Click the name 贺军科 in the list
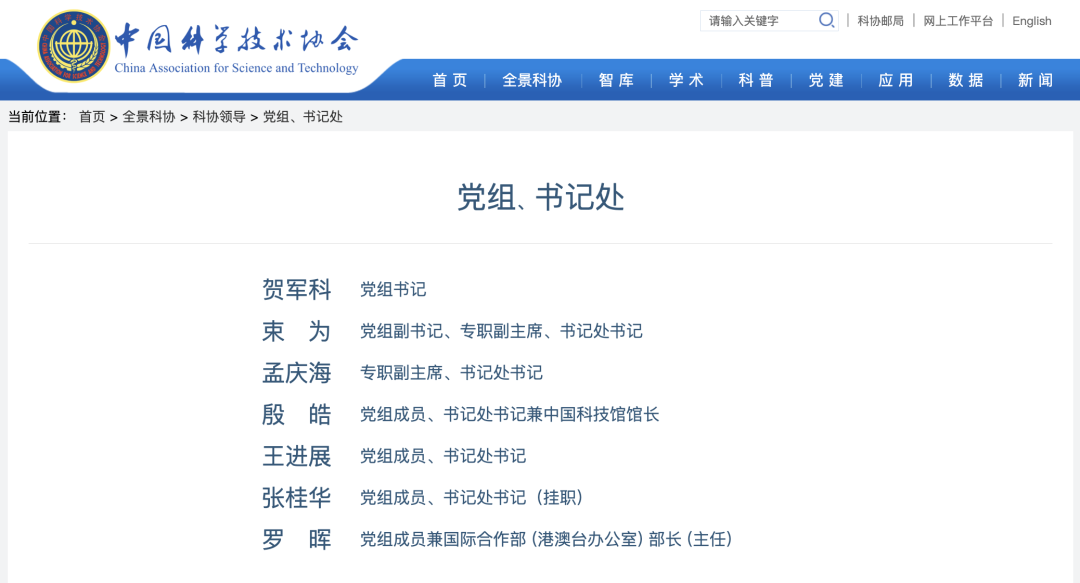The height and width of the screenshot is (583, 1080). coord(296,289)
